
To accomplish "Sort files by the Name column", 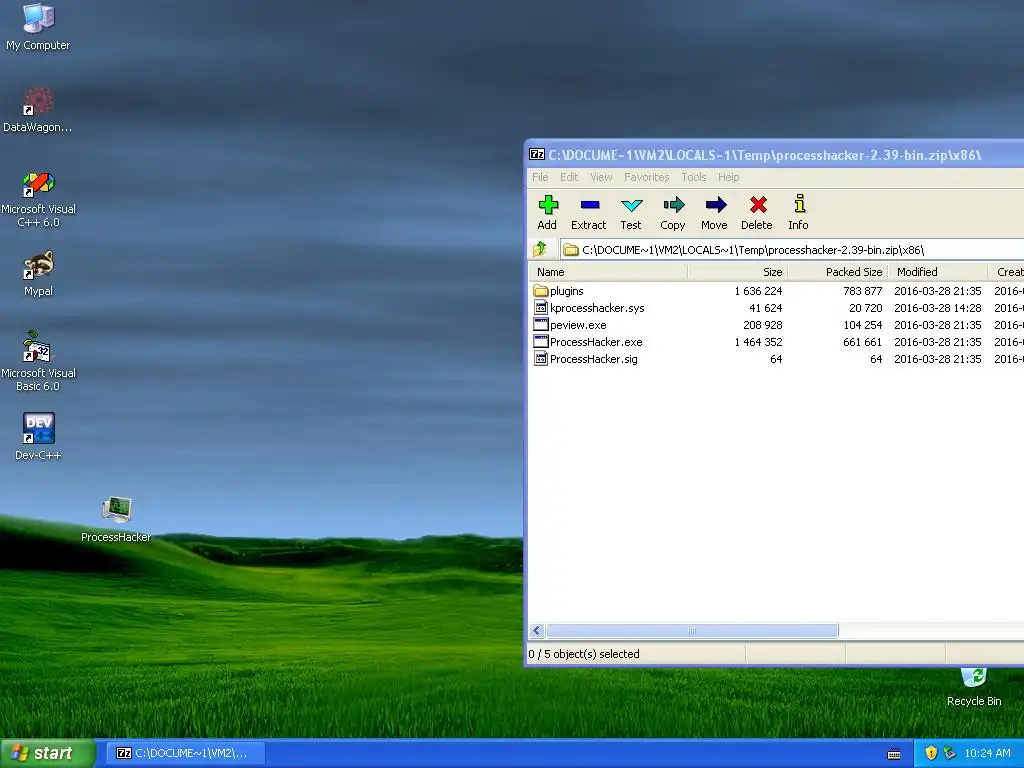I will click(x=608, y=272).
